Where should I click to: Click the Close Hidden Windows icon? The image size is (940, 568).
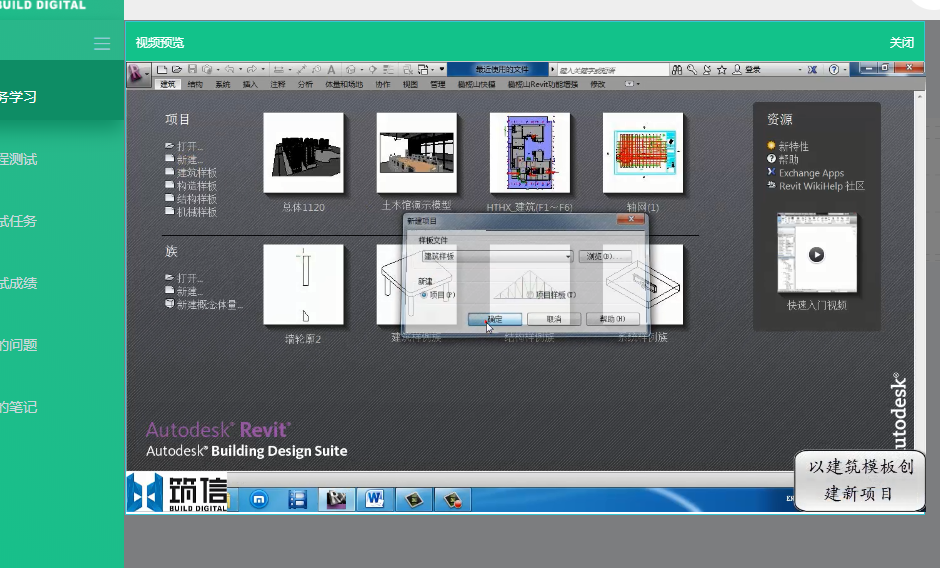(x=408, y=70)
